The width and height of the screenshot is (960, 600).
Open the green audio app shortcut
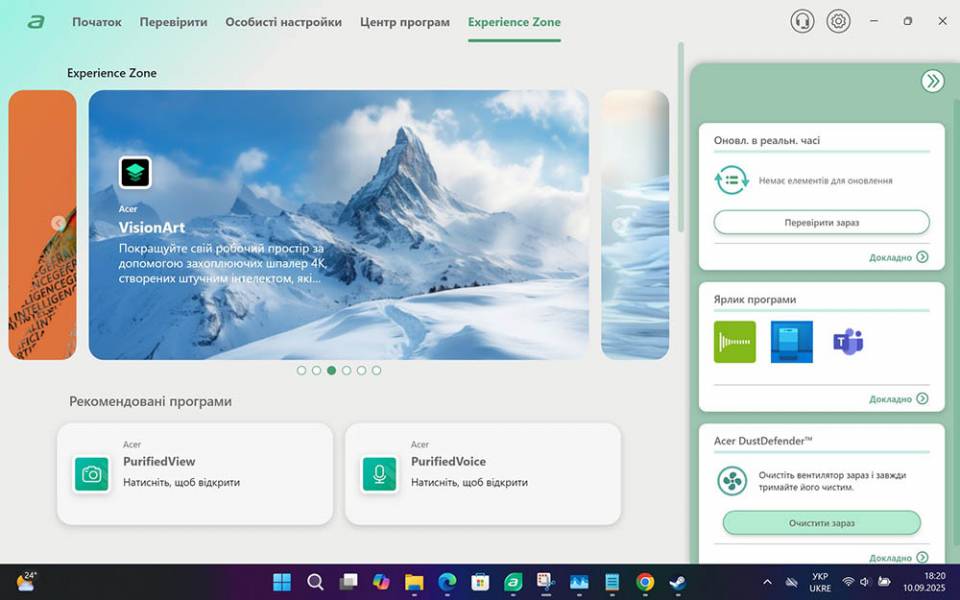[735, 339]
